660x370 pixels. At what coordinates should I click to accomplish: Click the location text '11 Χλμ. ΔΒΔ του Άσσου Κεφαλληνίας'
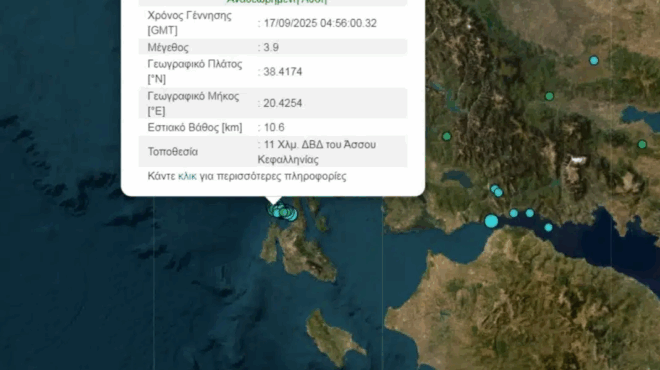point(317,152)
